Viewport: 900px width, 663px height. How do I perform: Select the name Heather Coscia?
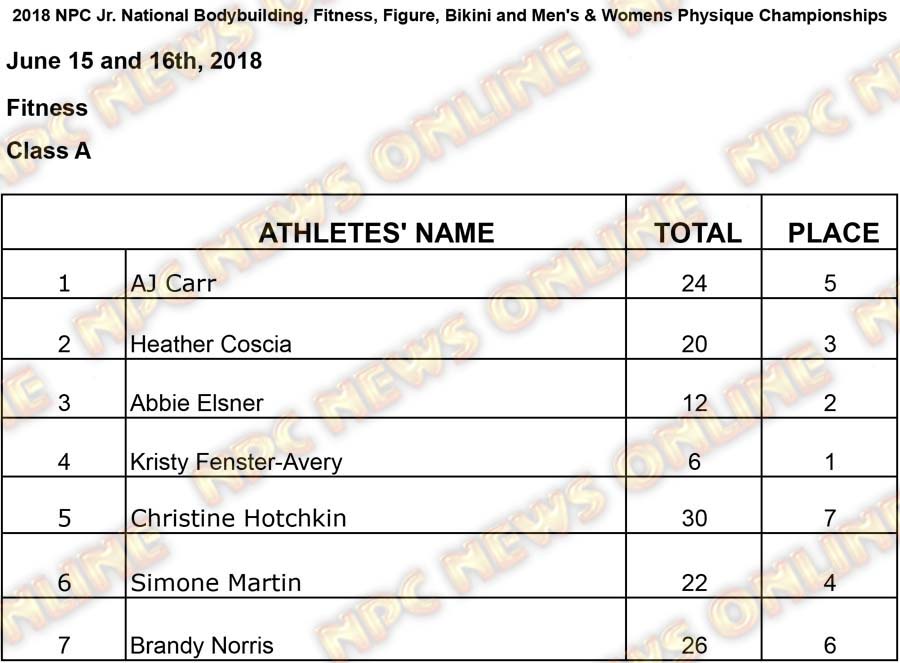(211, 344)
